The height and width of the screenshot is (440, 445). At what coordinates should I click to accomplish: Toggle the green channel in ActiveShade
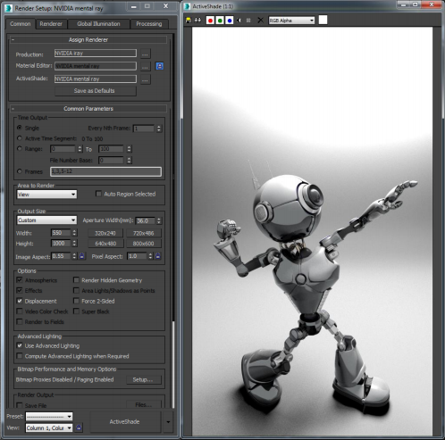coord(220,20)
